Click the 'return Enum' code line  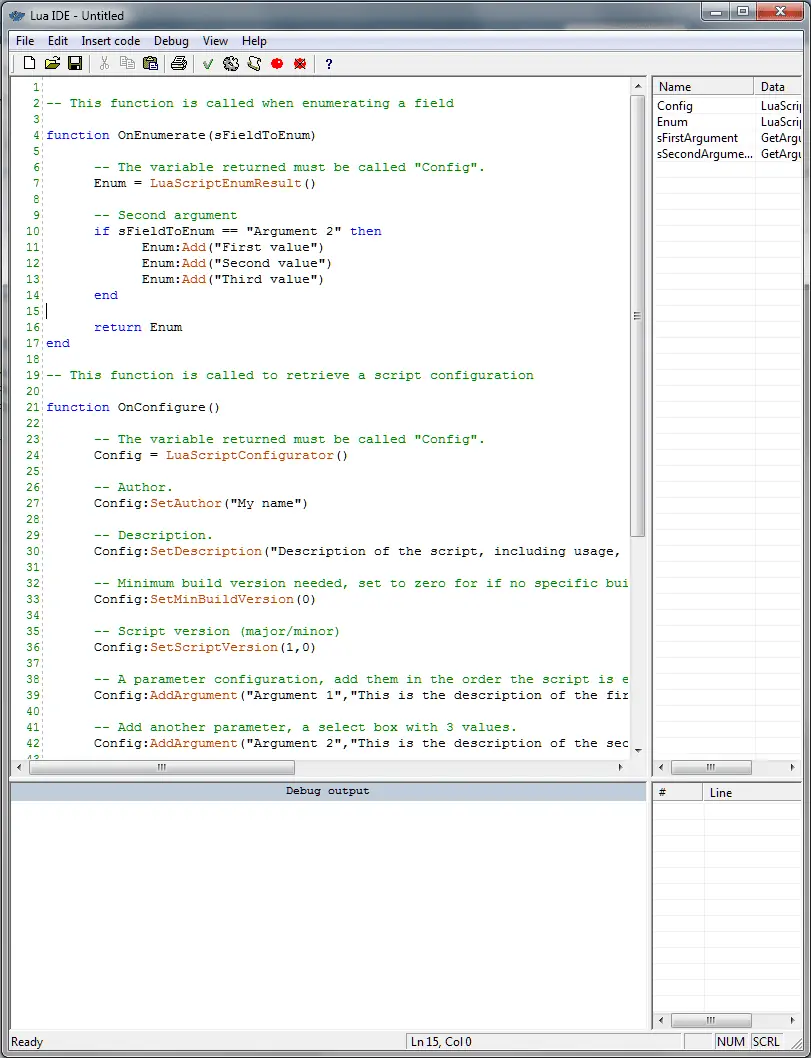[138, 327]
